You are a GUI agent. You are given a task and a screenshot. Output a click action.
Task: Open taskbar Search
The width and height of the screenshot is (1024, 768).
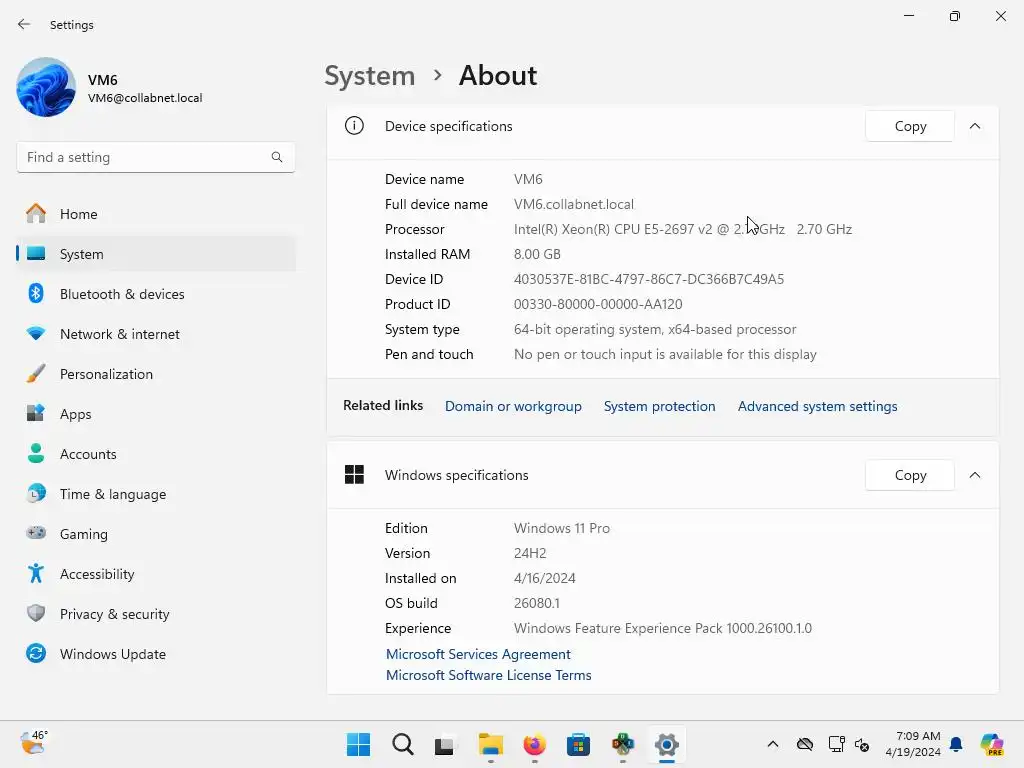point(403,744)
